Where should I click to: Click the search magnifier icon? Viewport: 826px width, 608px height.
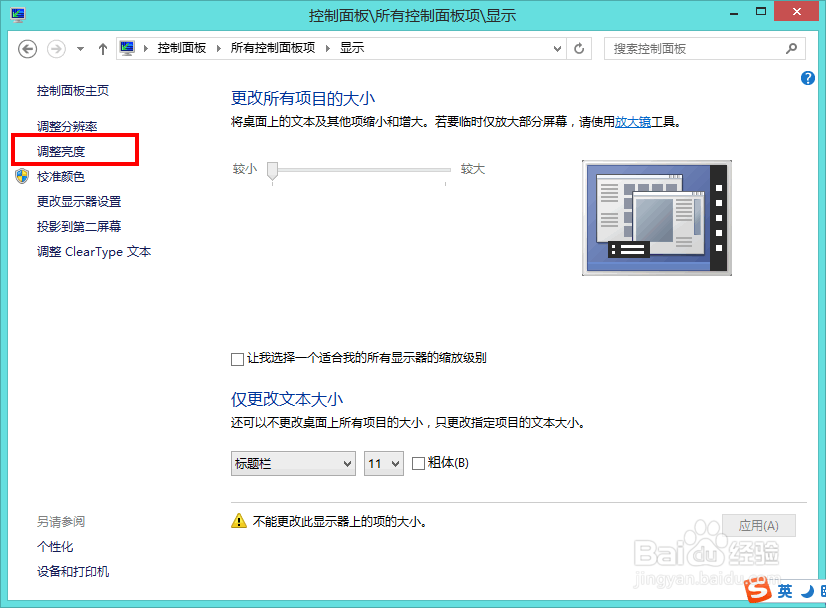point(791,49)
